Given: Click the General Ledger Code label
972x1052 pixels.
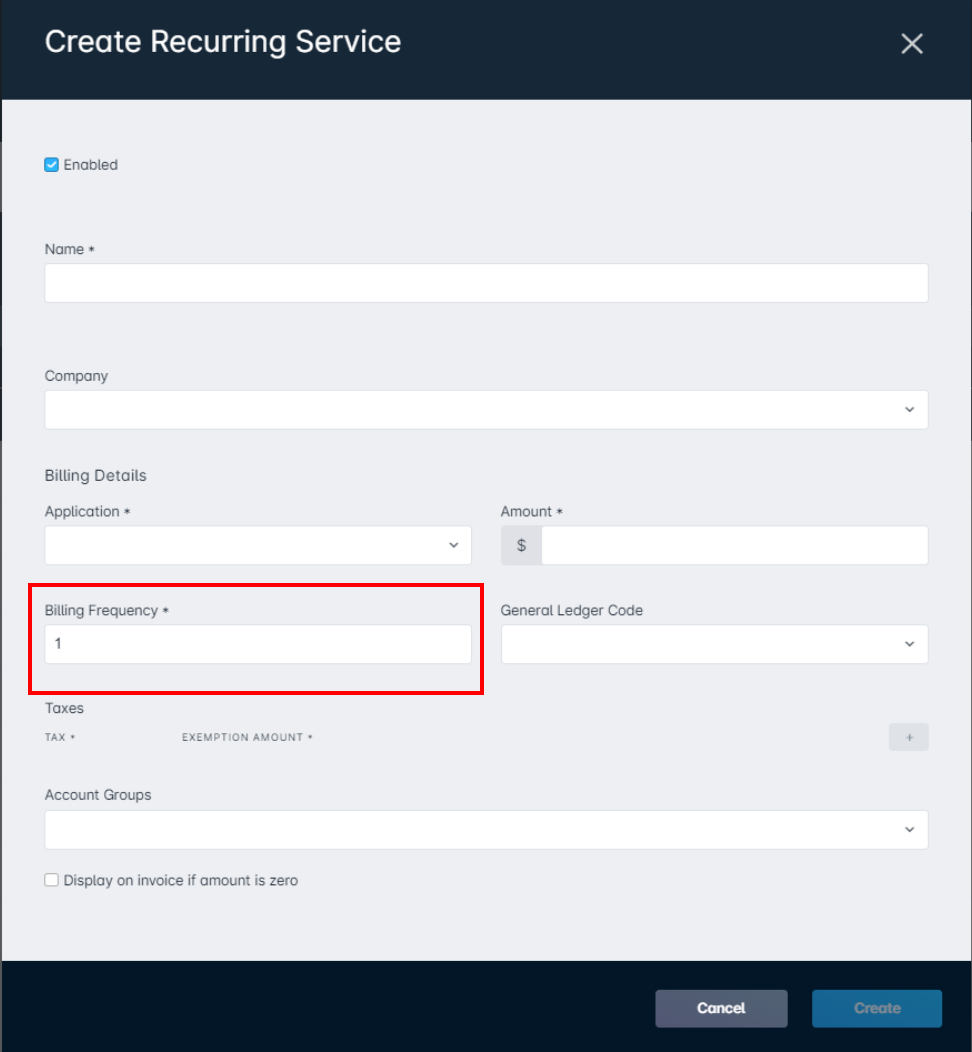Looking at the screenshot, I should coord(572,610).
